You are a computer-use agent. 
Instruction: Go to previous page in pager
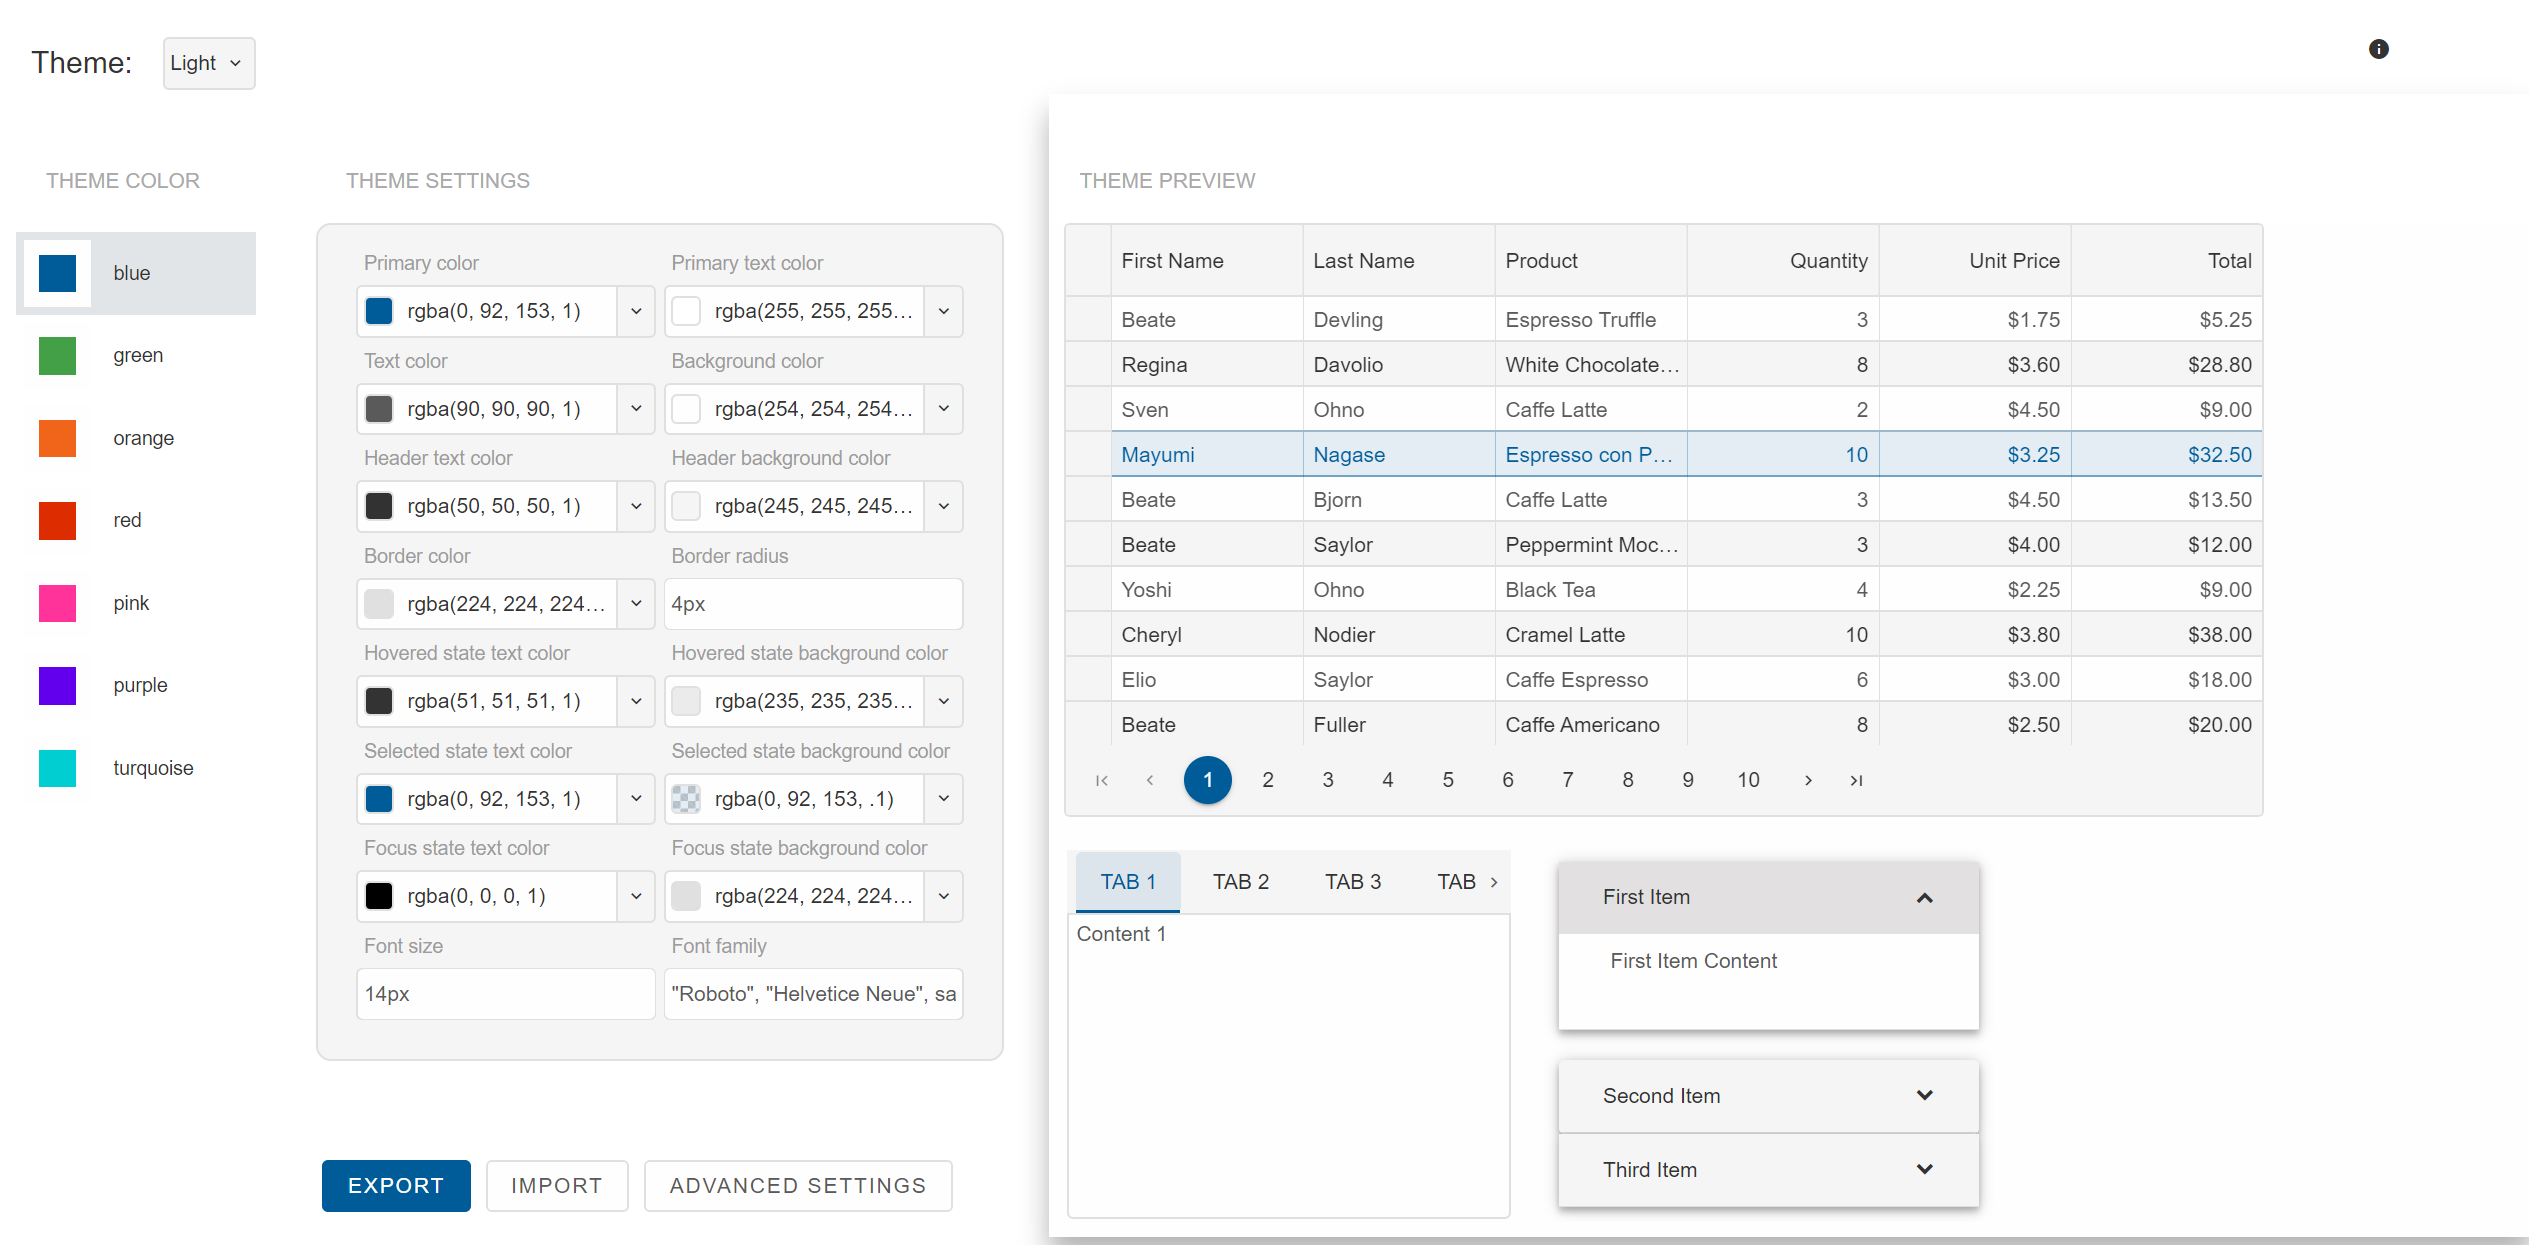point(1150,780)
